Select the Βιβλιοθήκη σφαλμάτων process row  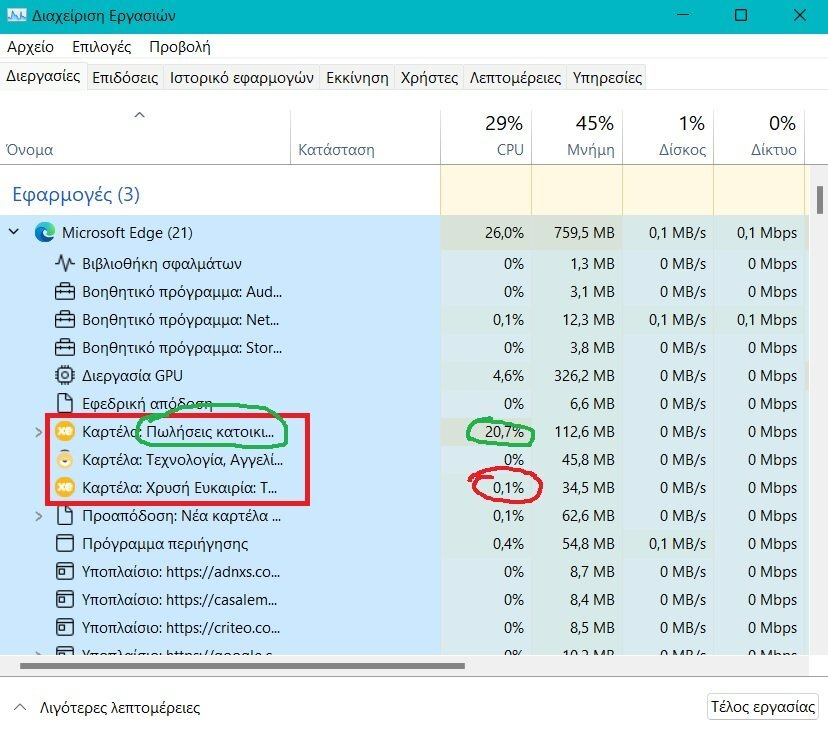pyautogui.click(x=404, y=263)
